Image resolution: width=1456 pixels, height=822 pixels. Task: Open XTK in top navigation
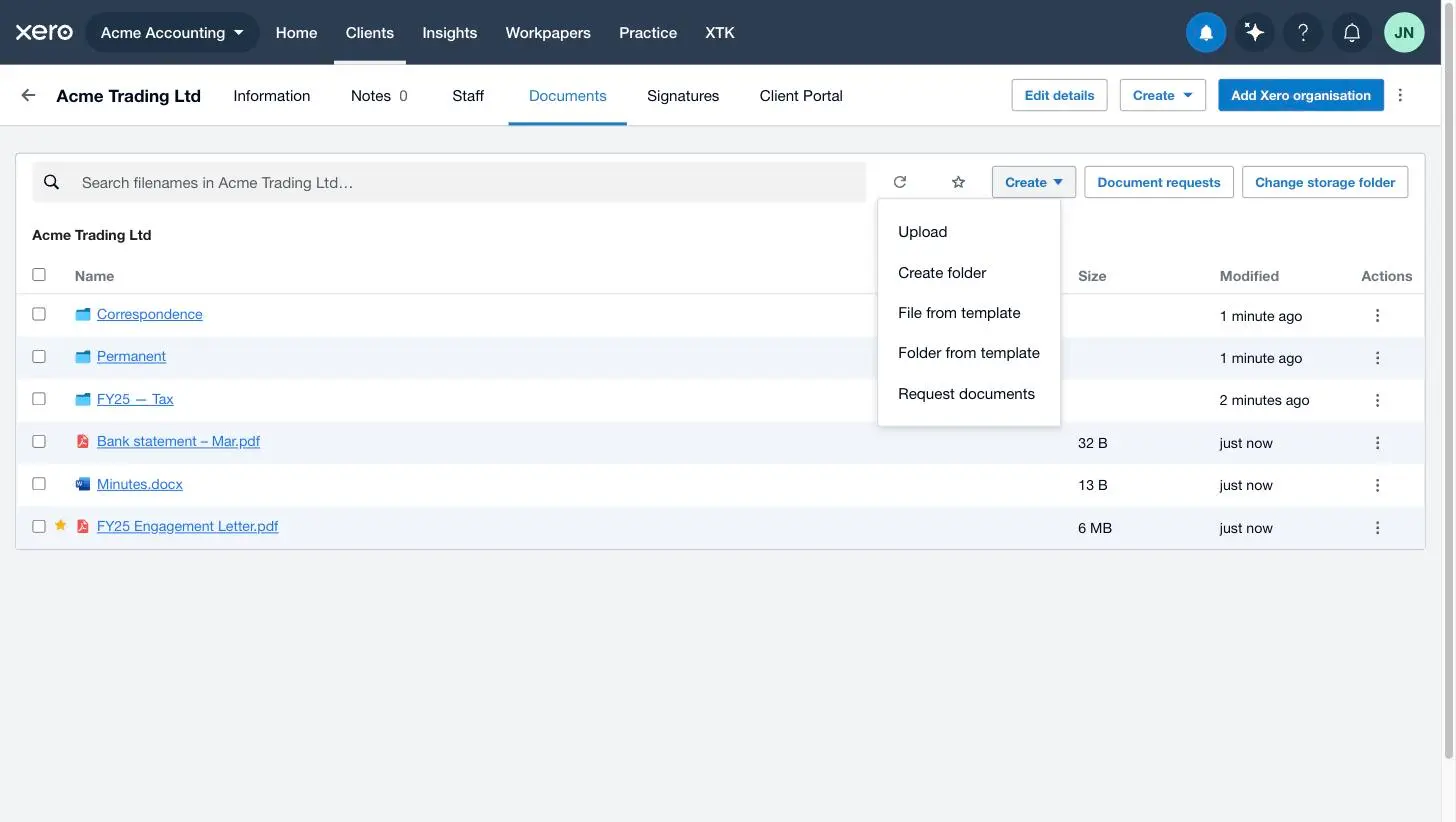[720, 32]
